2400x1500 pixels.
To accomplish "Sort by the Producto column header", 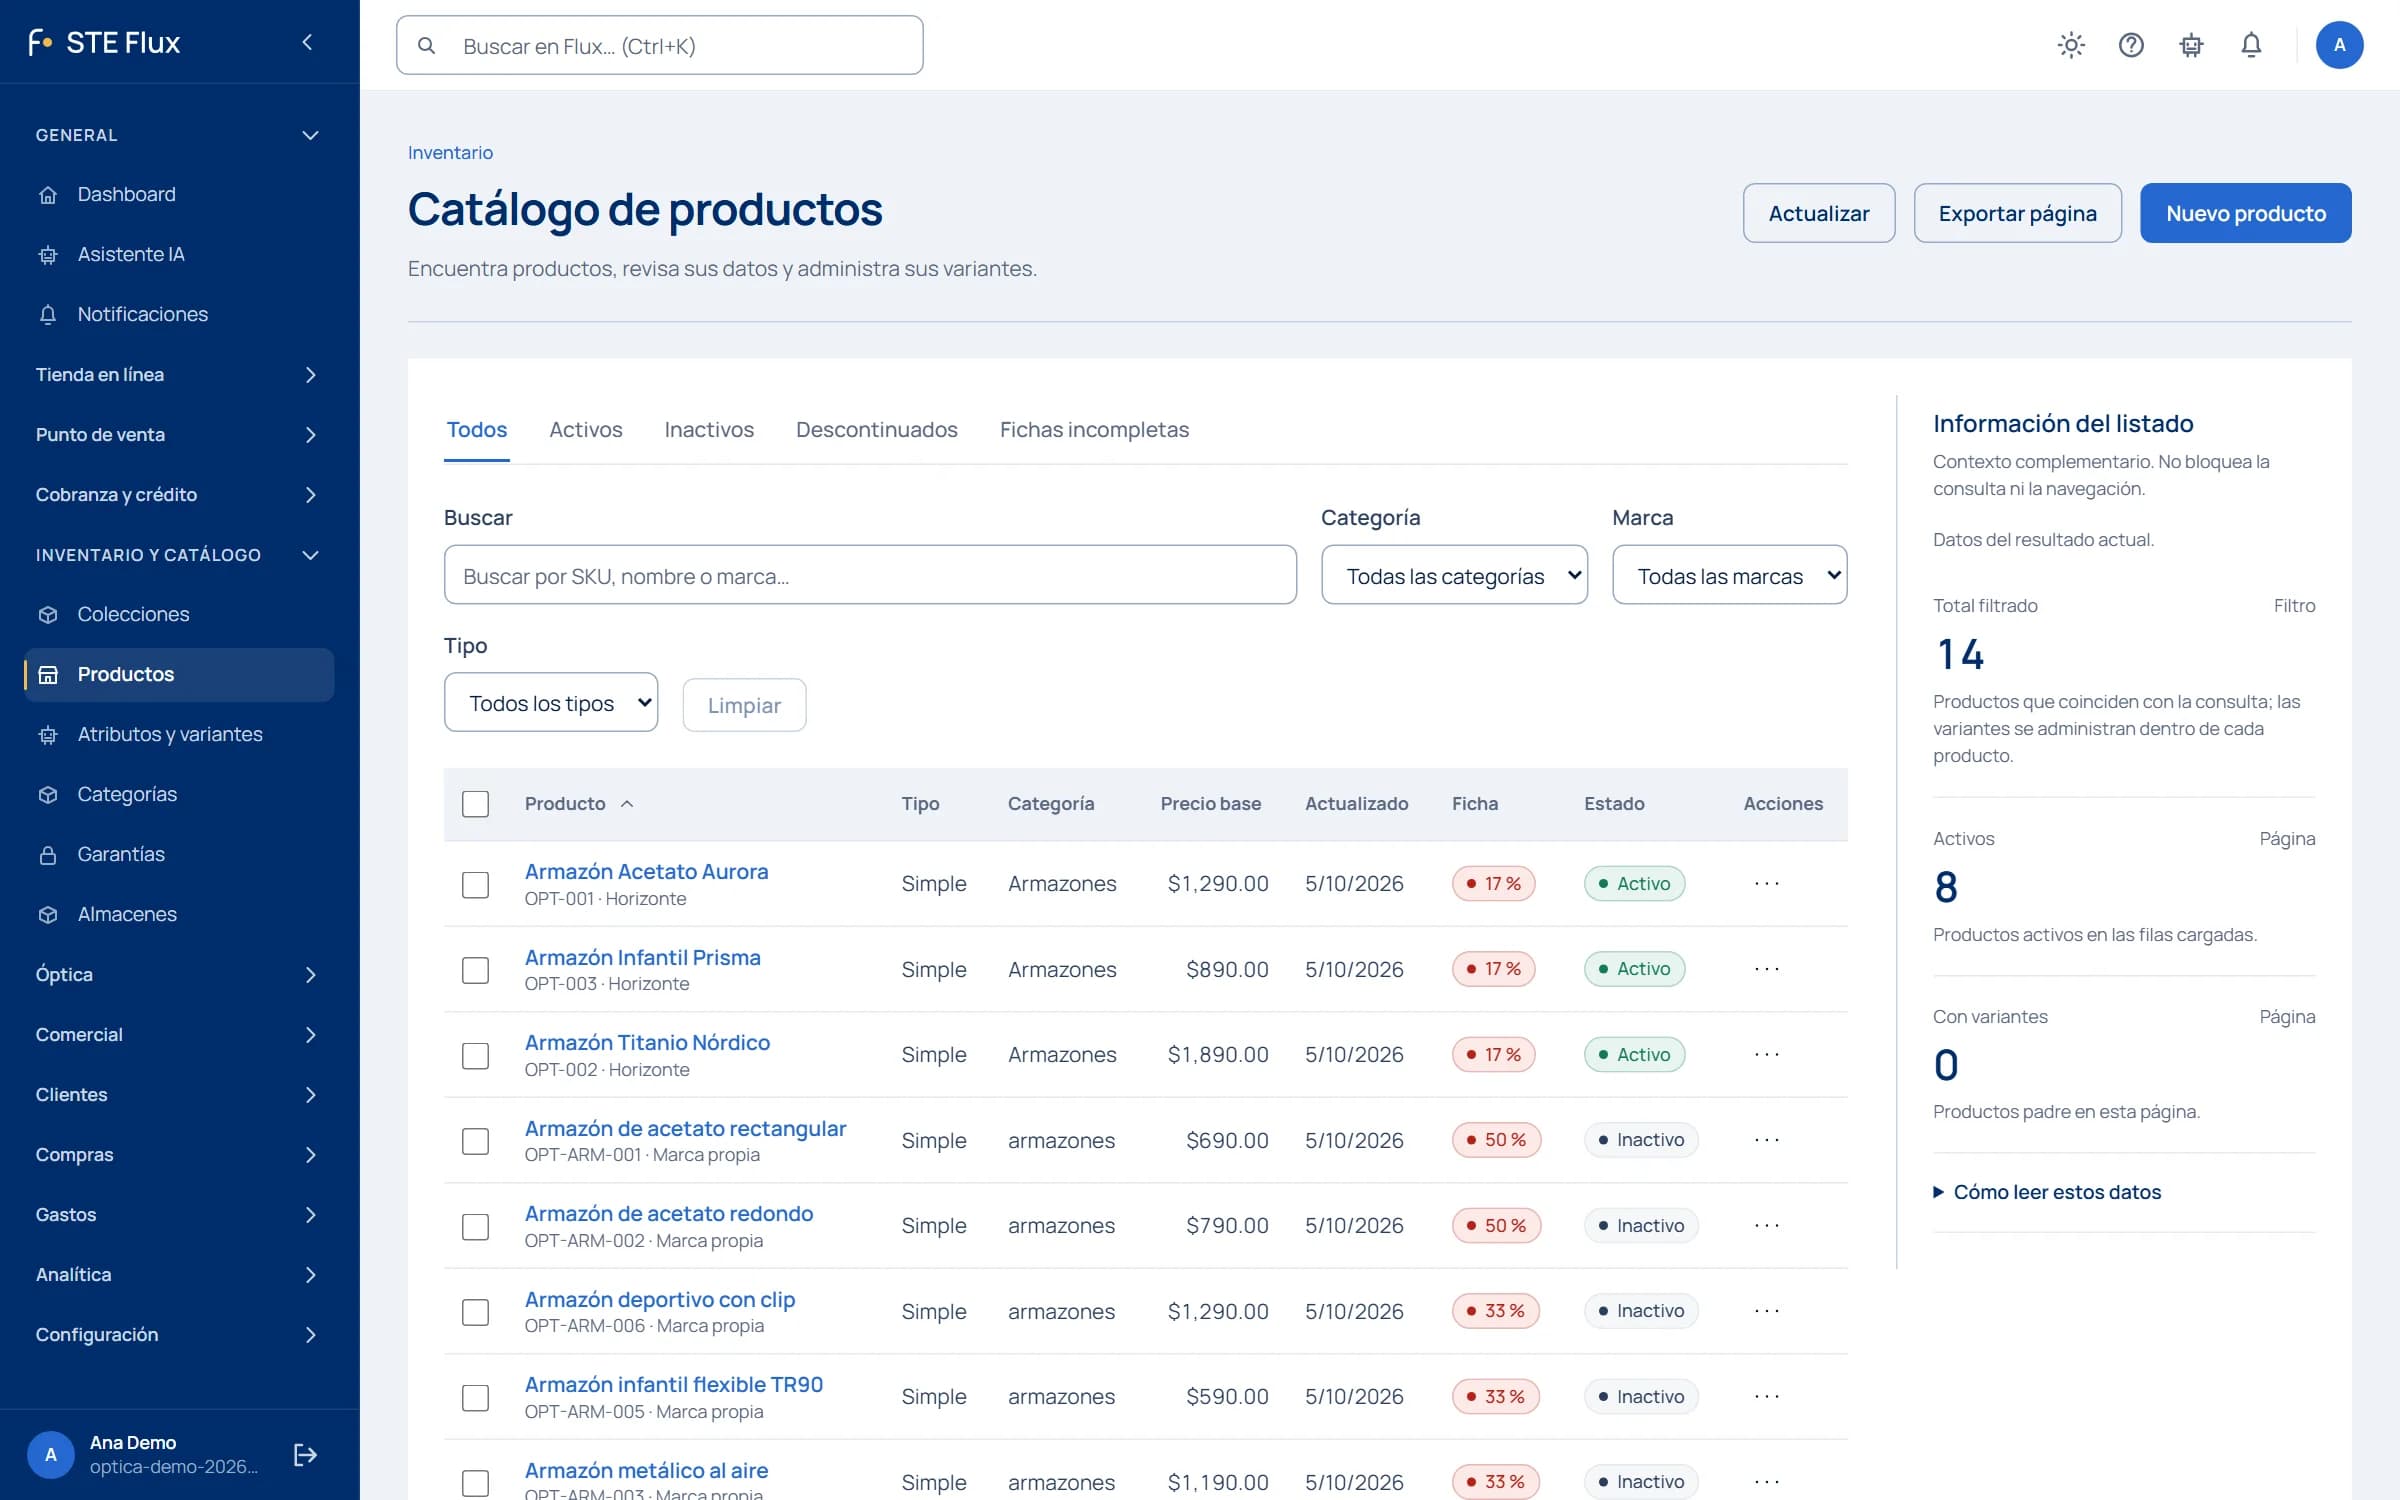I will (x=579, y=804).
